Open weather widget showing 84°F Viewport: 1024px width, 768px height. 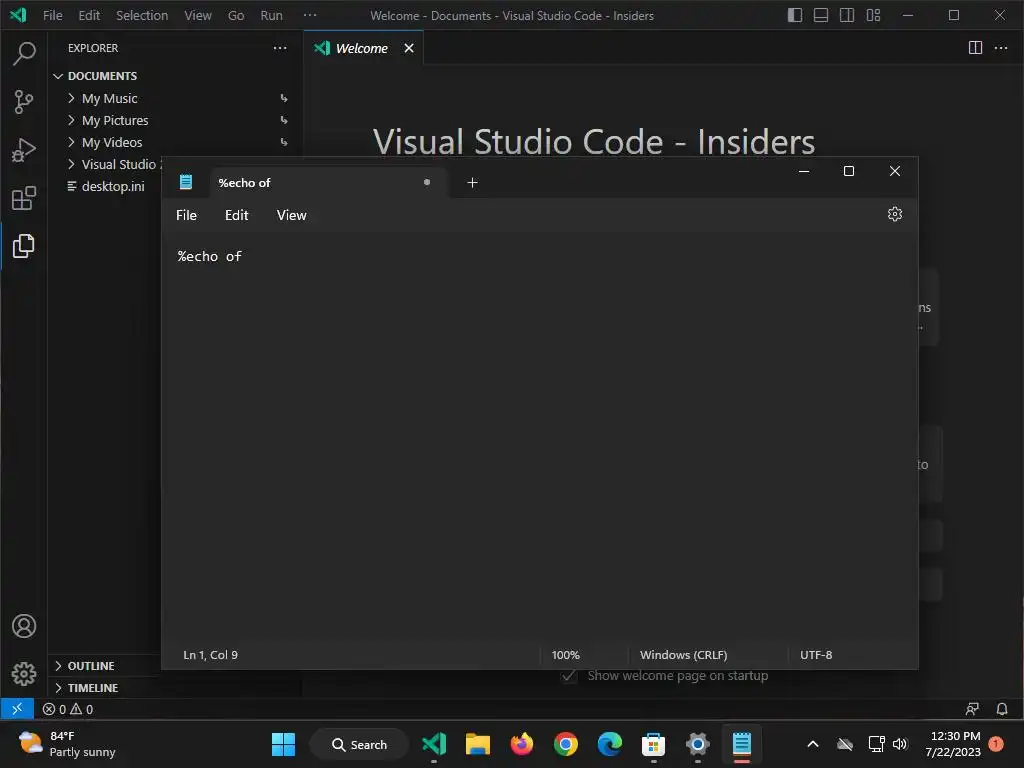[x=67, y=744]
